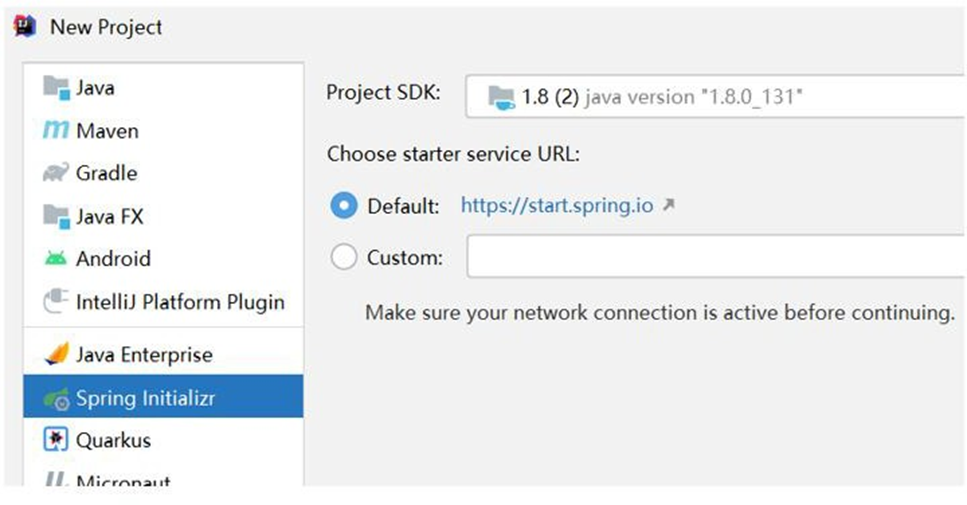The image size is (967, 505).
Task: Select Micronaut in the project list
Action: point(123,481)
